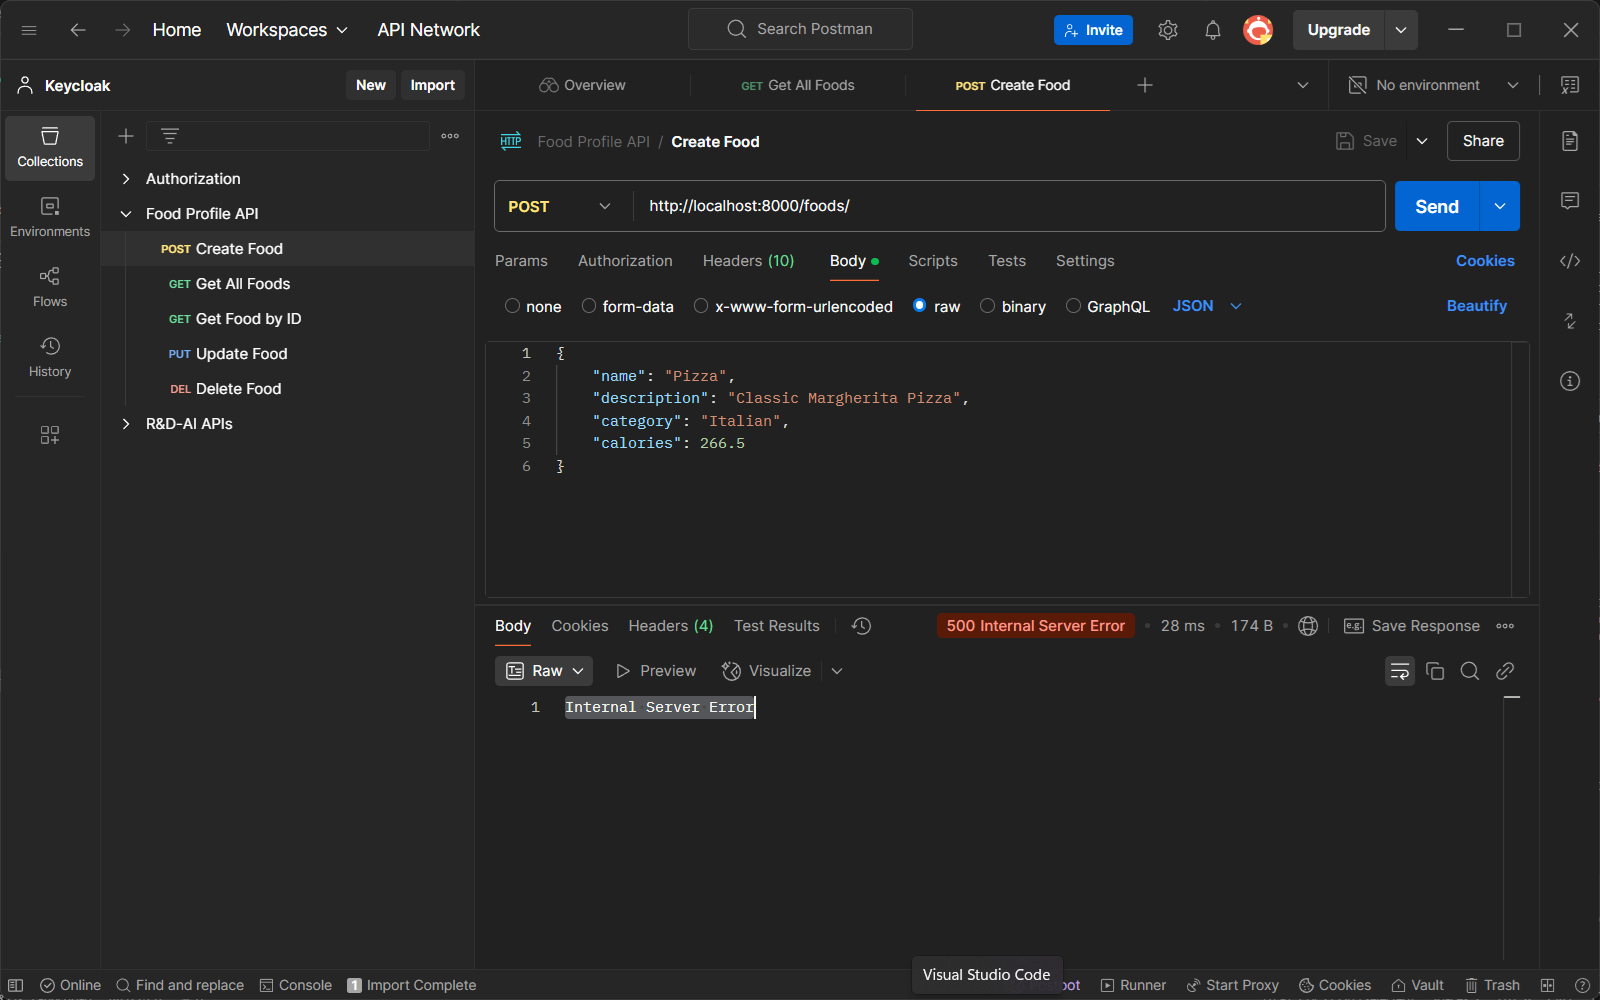Click Save Response button
Screen dimensions: 1600x1000
coord(1412,626)
